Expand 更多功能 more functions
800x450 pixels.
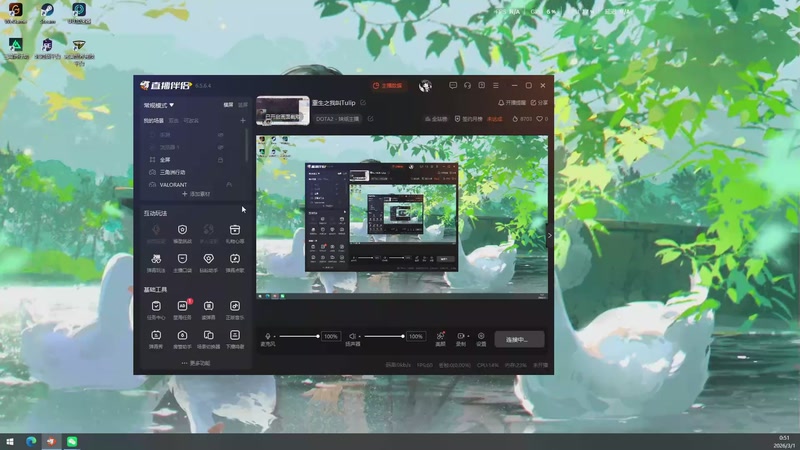coord(196,363)
